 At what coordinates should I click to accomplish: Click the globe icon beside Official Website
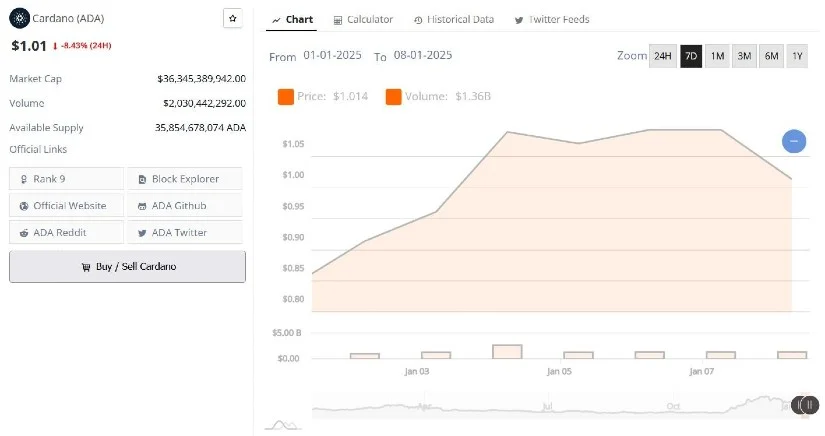point(24,206)
